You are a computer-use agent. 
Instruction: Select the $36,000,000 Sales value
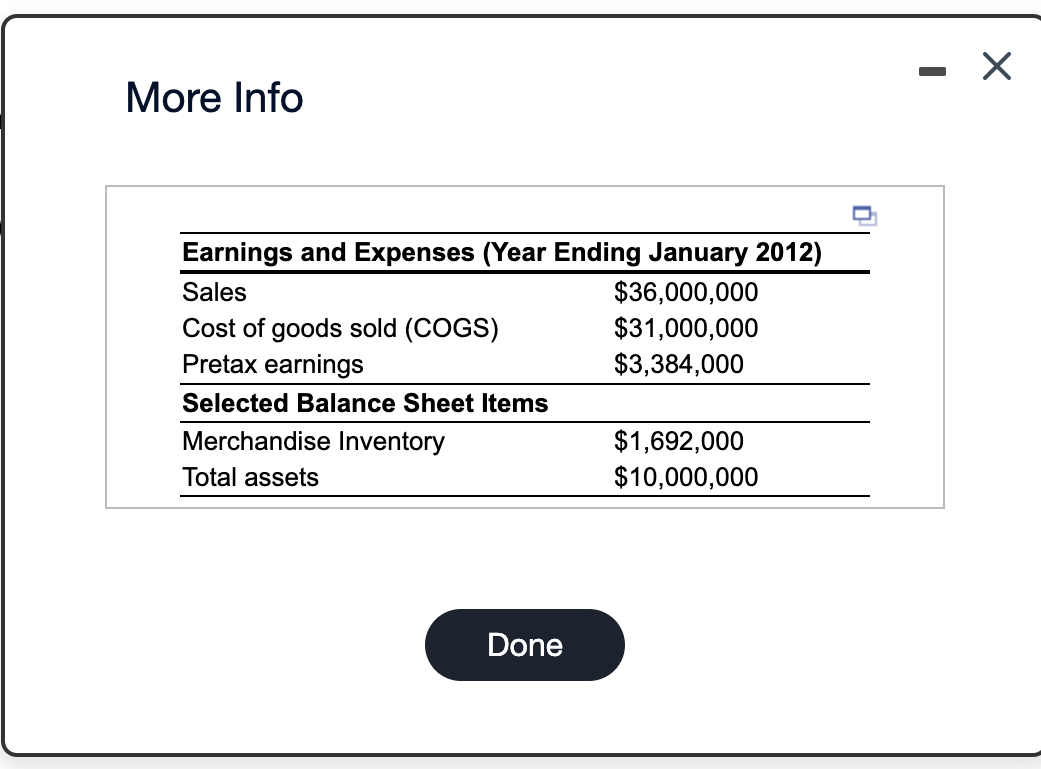coord(686,292)
